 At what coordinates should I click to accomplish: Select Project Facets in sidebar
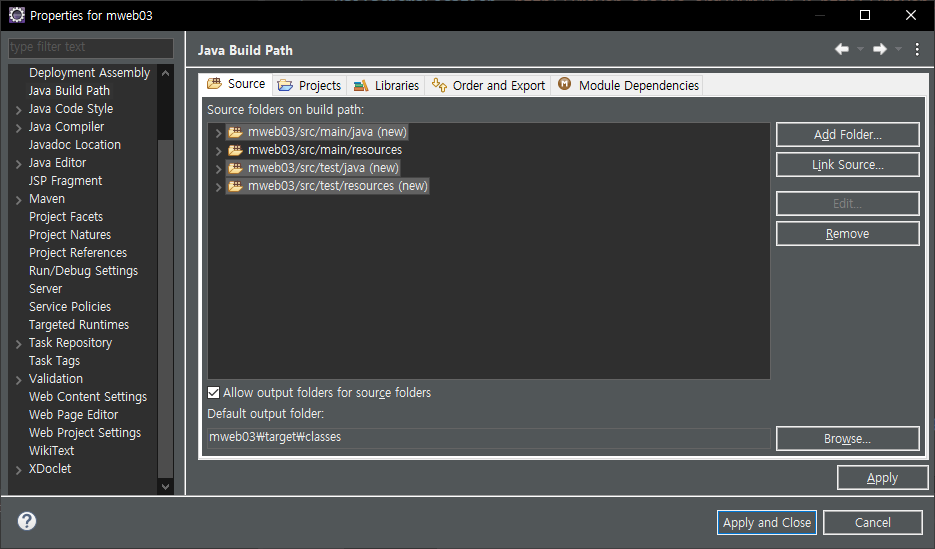click(x=66, y=216)
